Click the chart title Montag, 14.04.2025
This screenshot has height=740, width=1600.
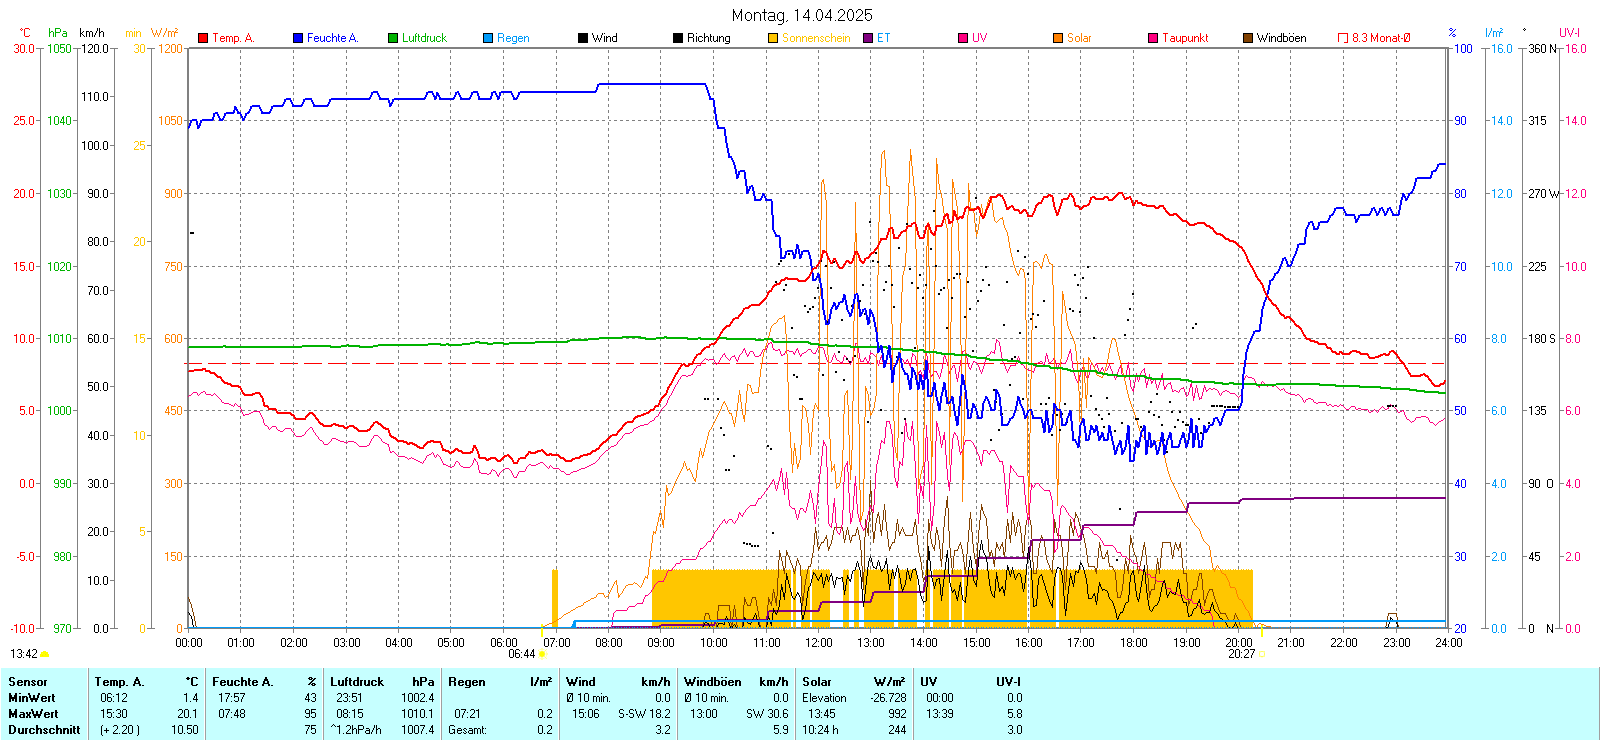pos(801,15)
